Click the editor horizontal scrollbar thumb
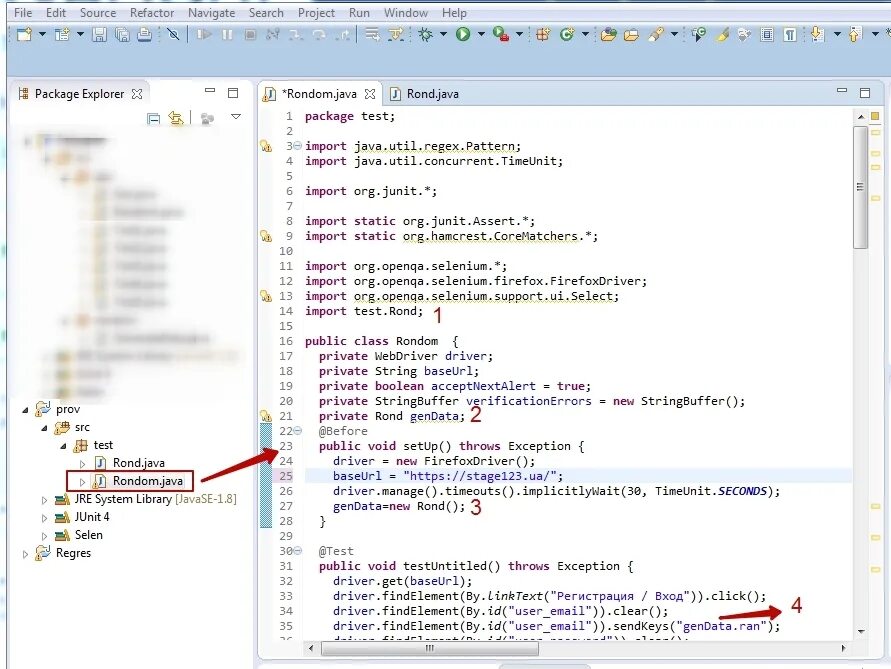Screen dimensions: 891x669 (430, 648)
